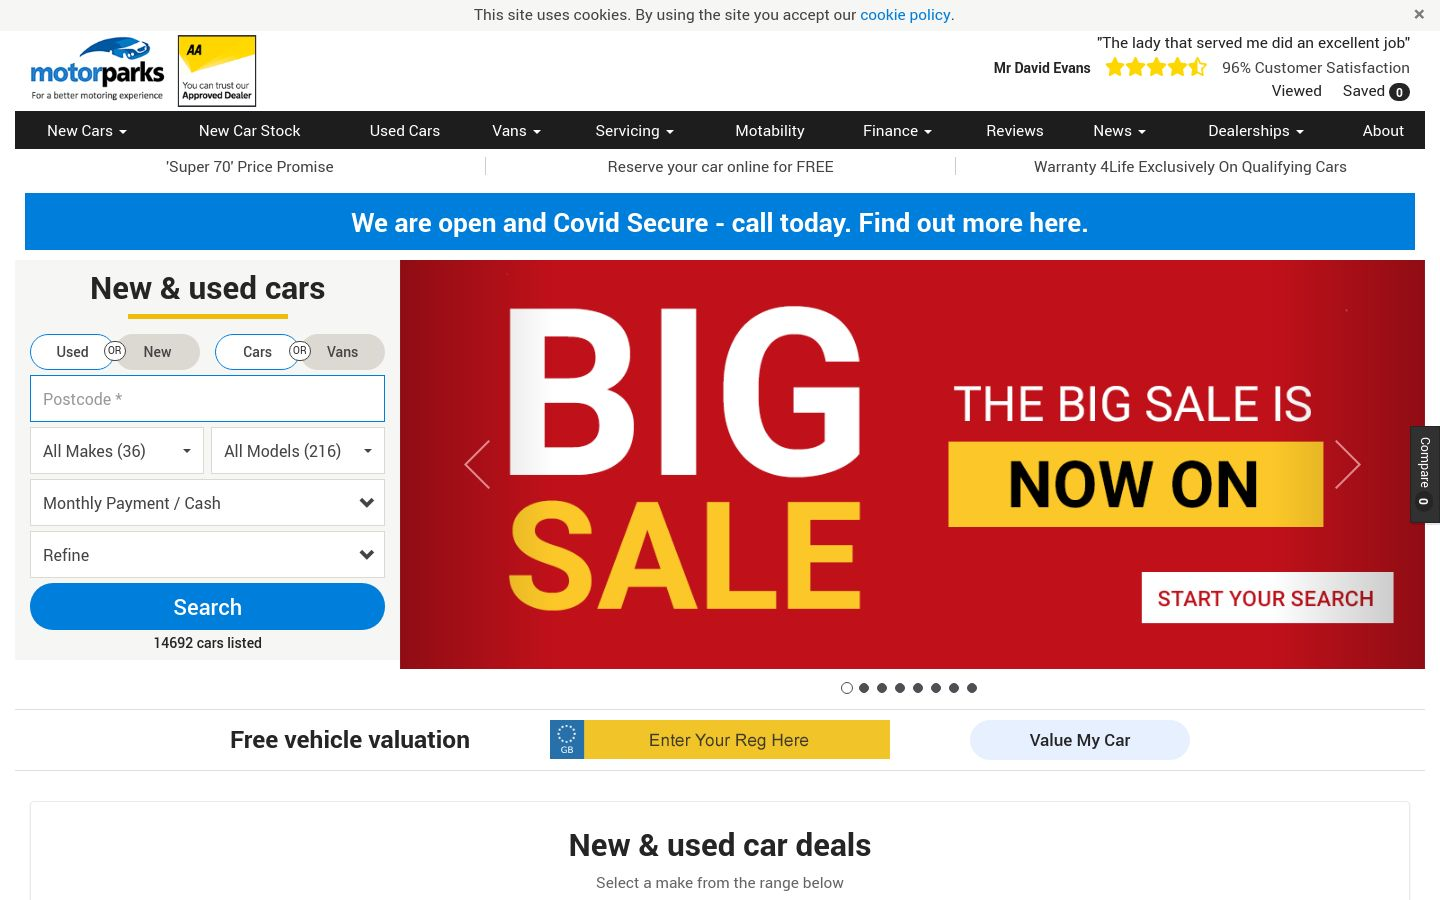Open the Compare side tab
The height and width of the screenshot is (900, 1440).
coord(1425,474)
